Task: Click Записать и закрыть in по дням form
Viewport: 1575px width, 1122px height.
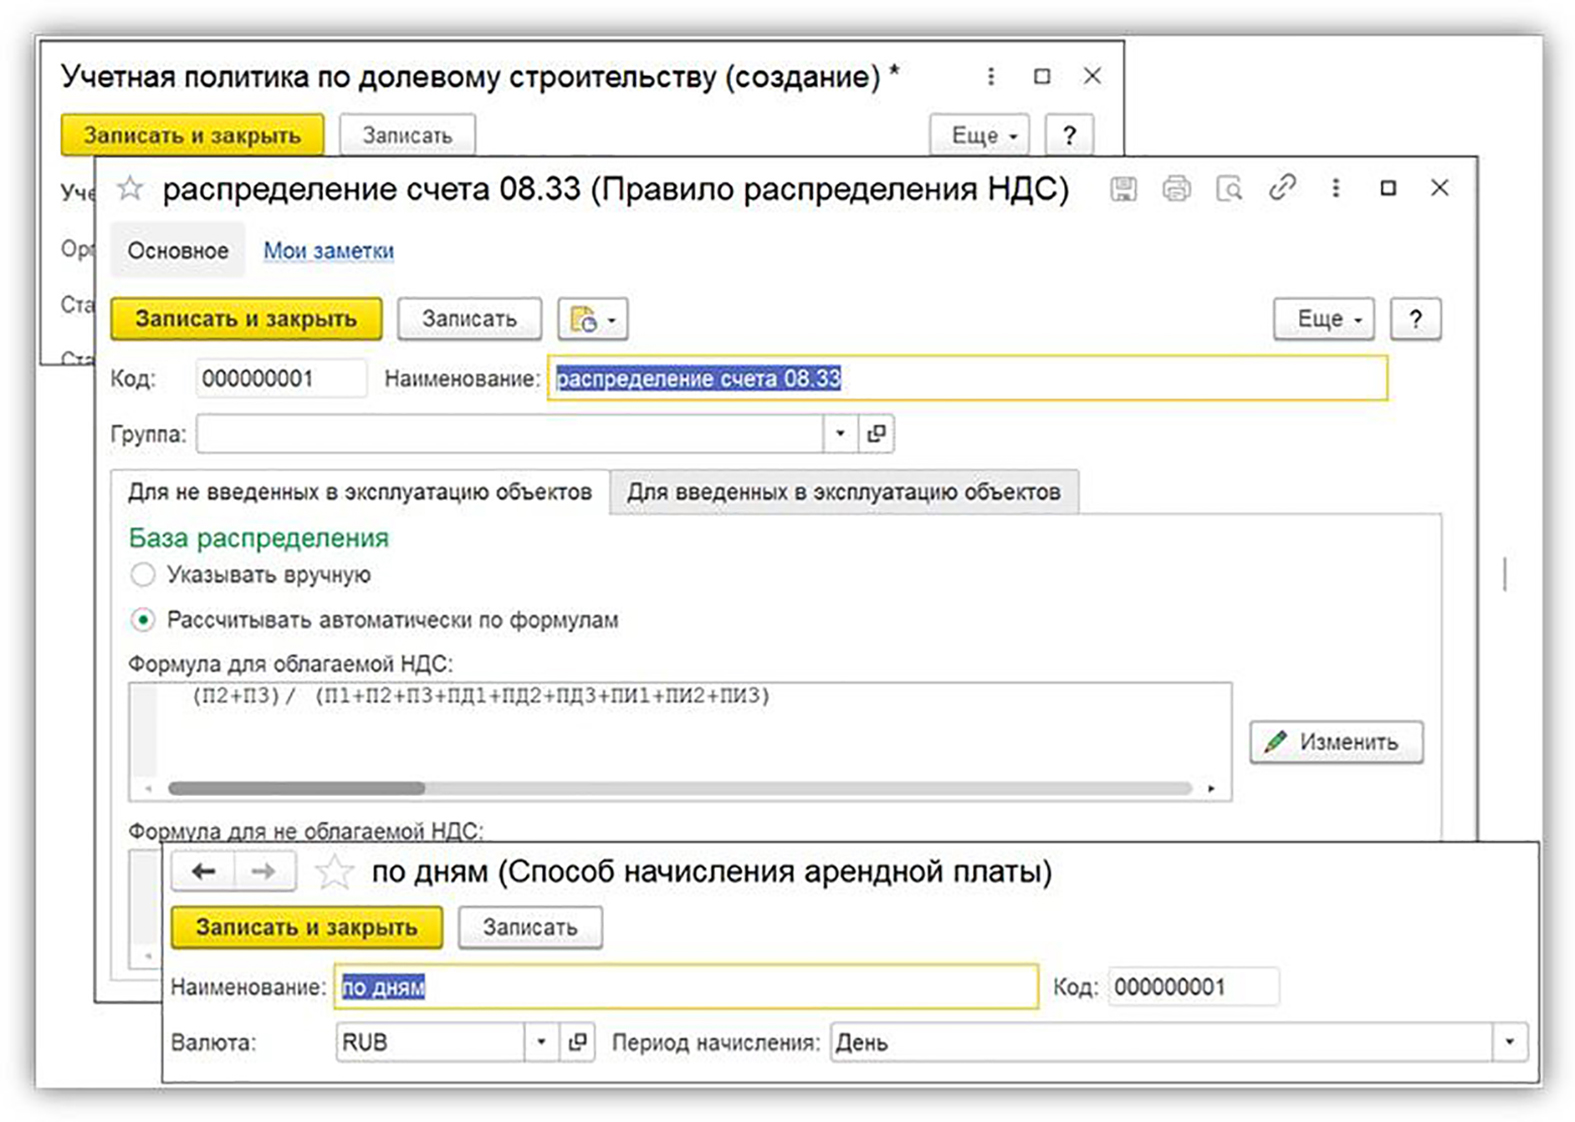Action: click(307, 927)
